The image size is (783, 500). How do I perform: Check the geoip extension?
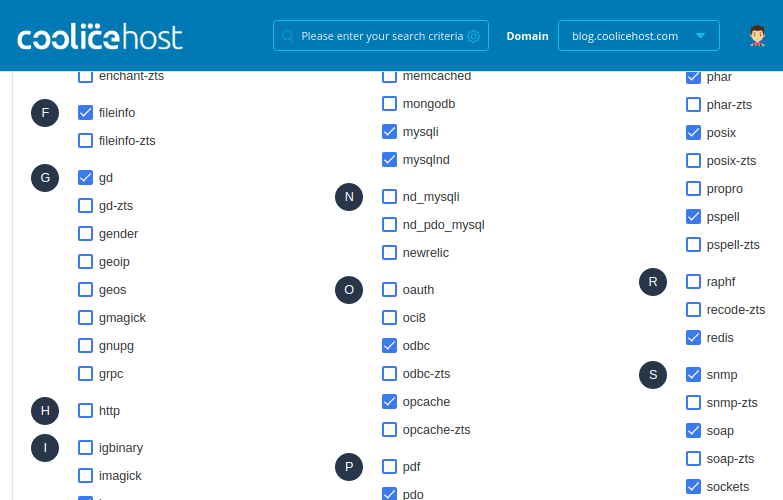click(85, 262)
